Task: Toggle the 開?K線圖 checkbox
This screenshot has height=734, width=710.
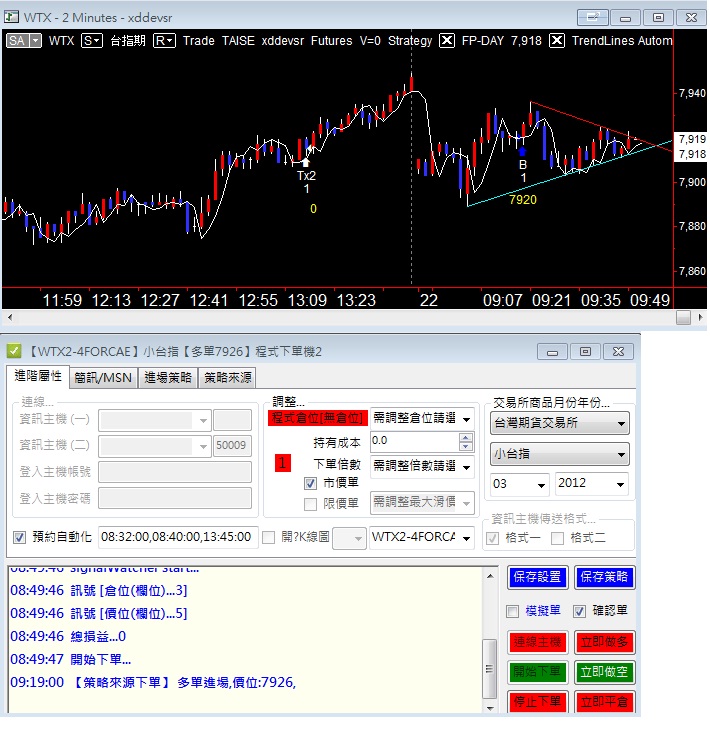Action: pyautogui.click(x=269, y=537)
